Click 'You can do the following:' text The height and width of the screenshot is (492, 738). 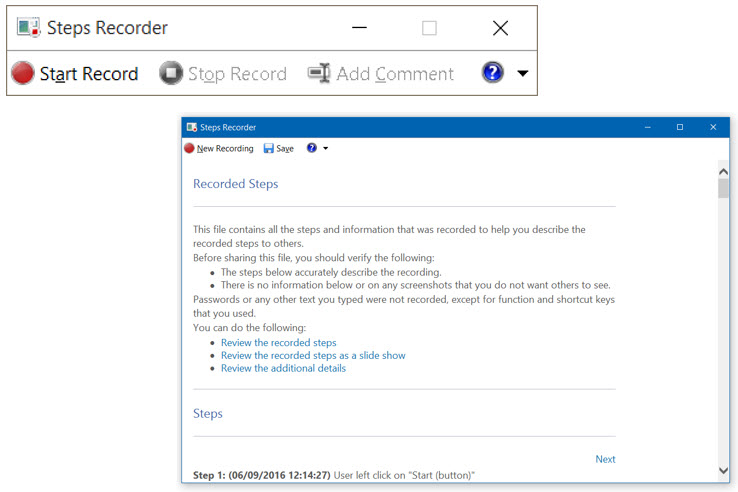[x=249, y=327]
